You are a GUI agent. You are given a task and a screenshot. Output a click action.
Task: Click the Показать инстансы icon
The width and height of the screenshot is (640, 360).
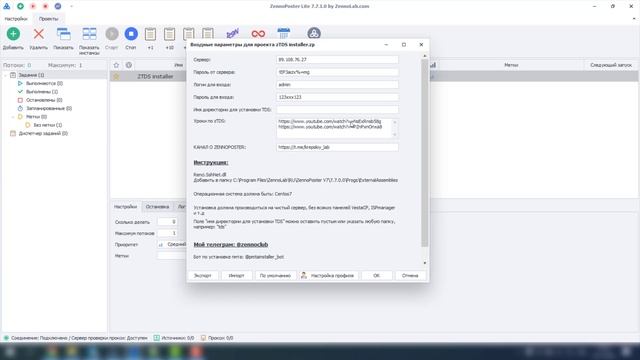click(89, 34)
